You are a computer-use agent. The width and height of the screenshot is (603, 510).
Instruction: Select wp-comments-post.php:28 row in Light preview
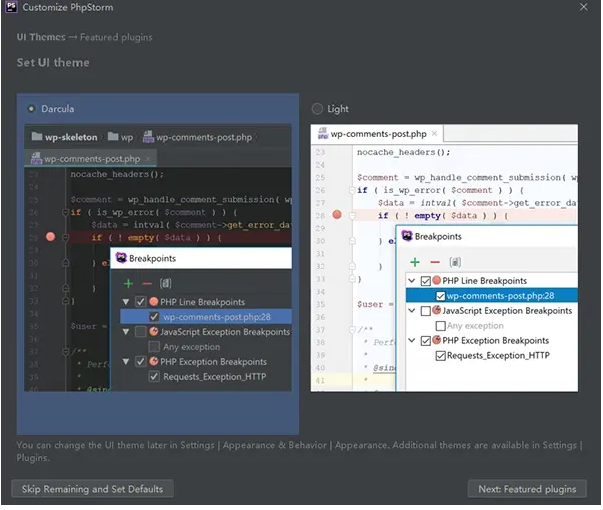pos(500,296)
